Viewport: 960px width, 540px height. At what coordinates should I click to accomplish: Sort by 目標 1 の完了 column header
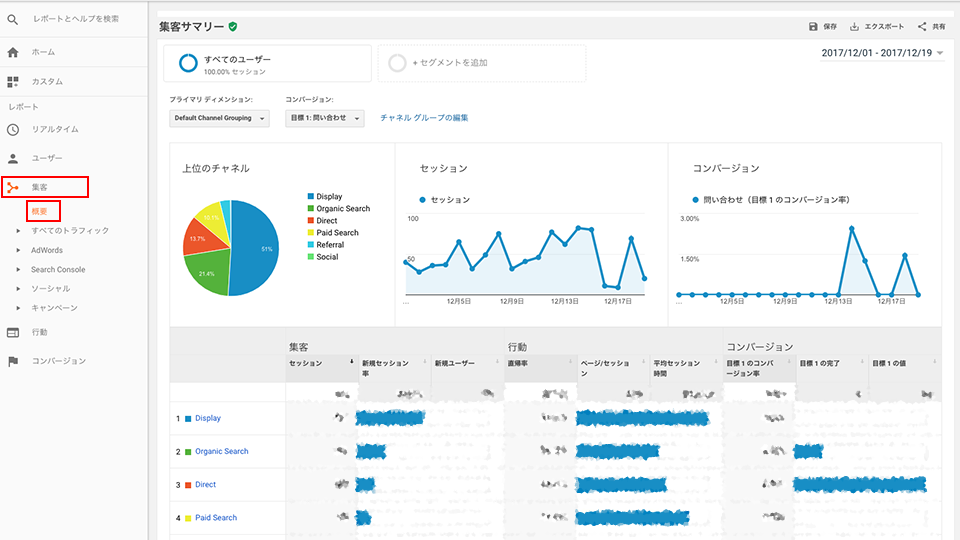tap(819, 364)
